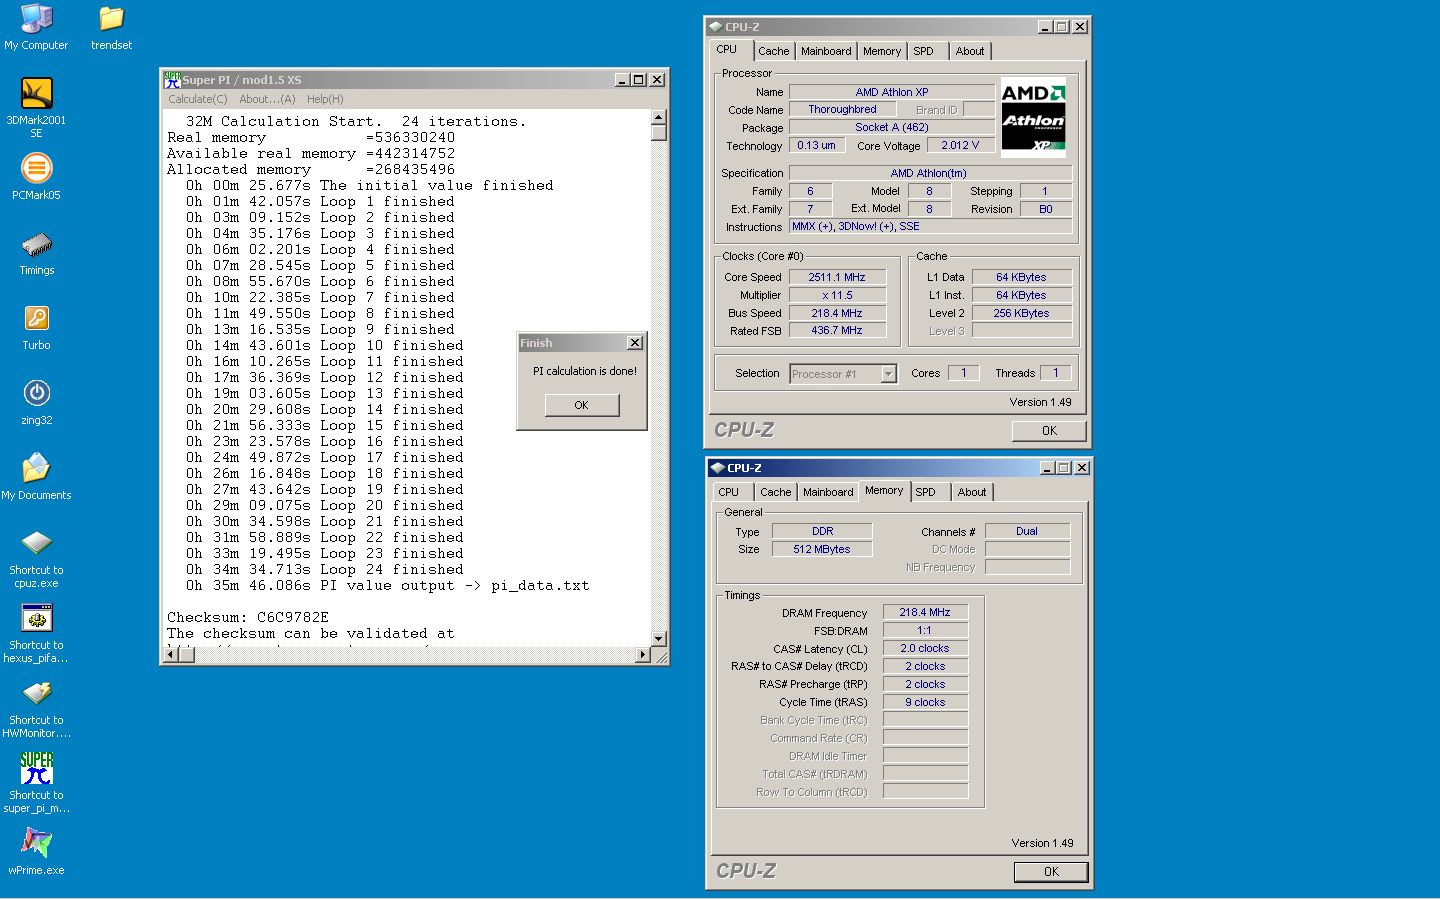
Task: Click the Rated FSB 436.7 MHz field
Action: (837, 330)
